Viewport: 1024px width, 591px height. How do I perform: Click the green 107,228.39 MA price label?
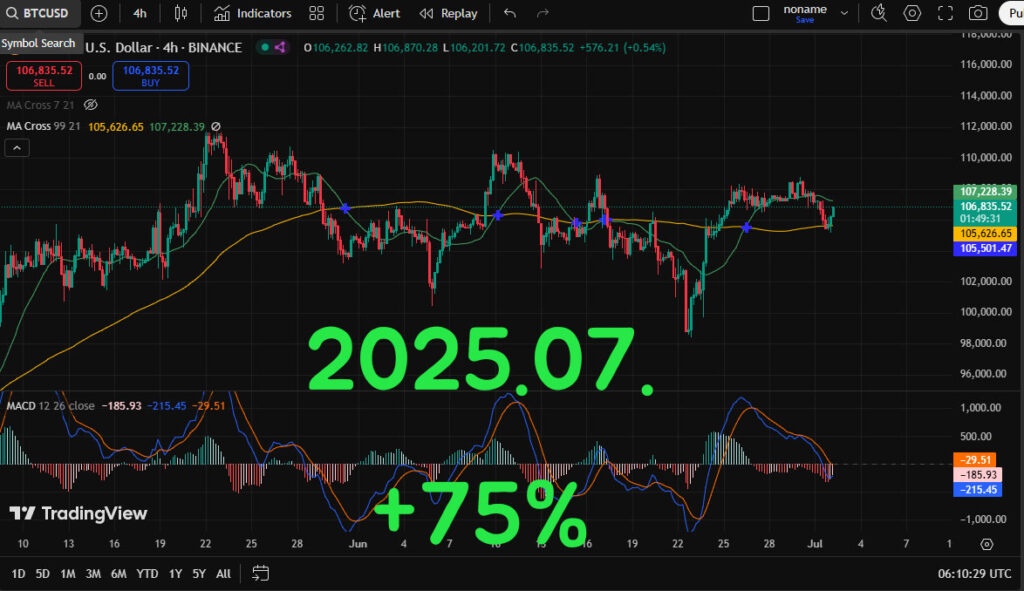point(985,191)
